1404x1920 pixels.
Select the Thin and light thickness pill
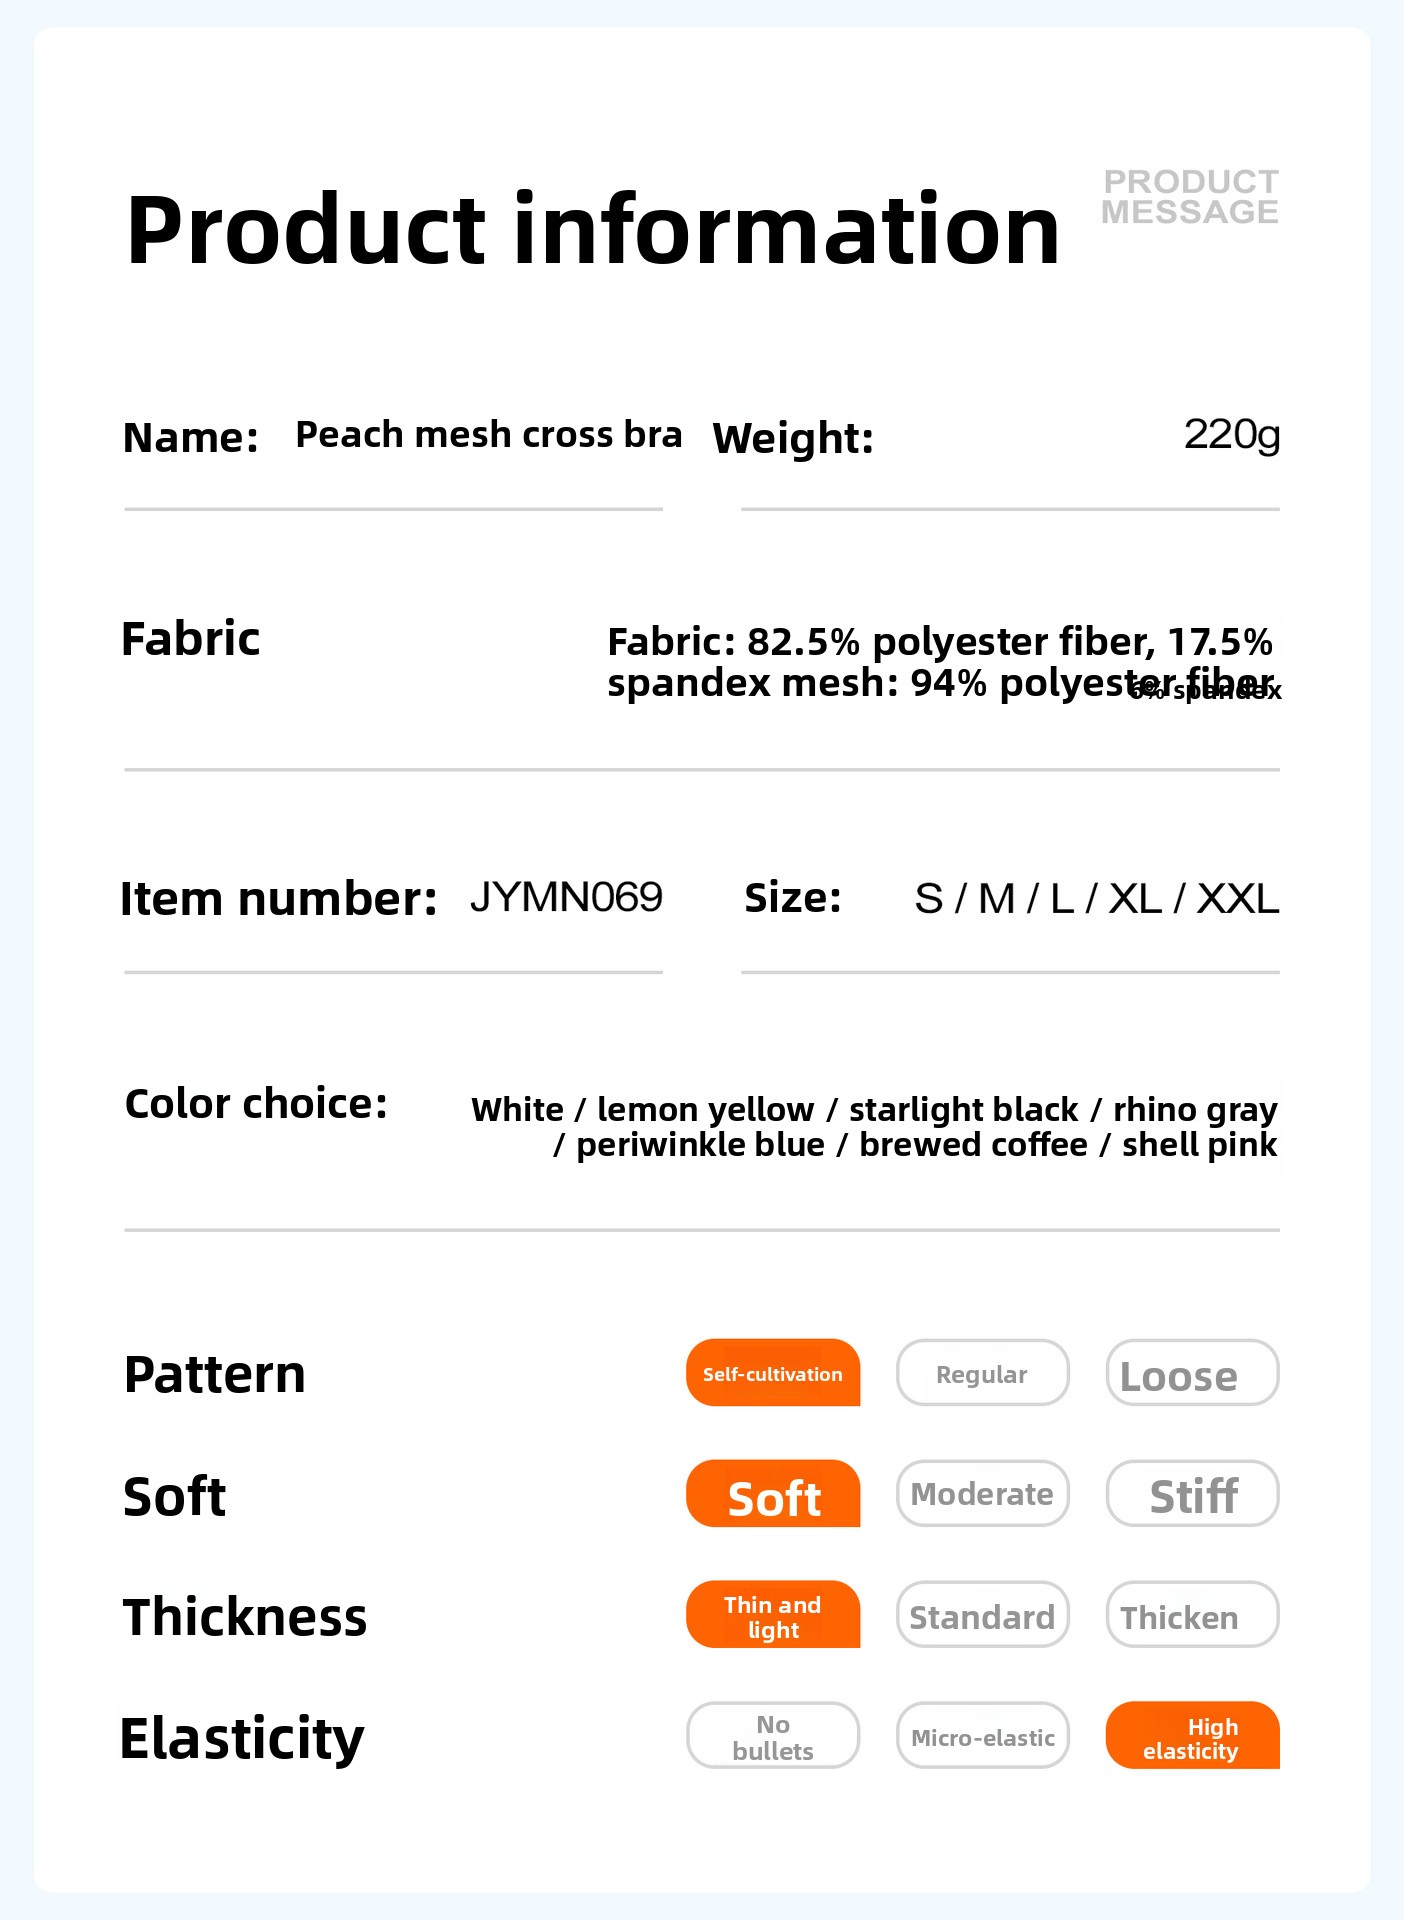click(773, 1614)
